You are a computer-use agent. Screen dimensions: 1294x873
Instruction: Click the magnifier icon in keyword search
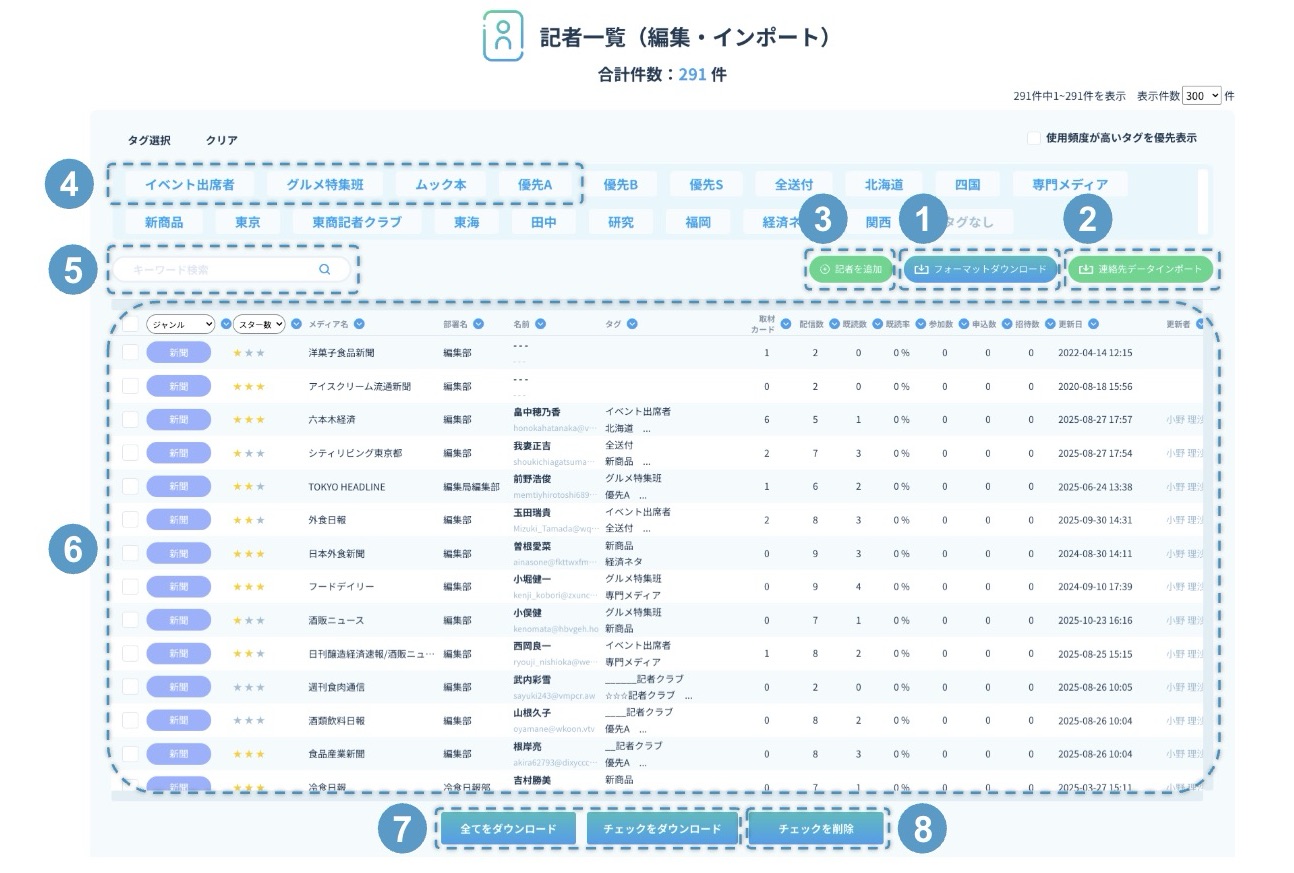click(324, 270)
